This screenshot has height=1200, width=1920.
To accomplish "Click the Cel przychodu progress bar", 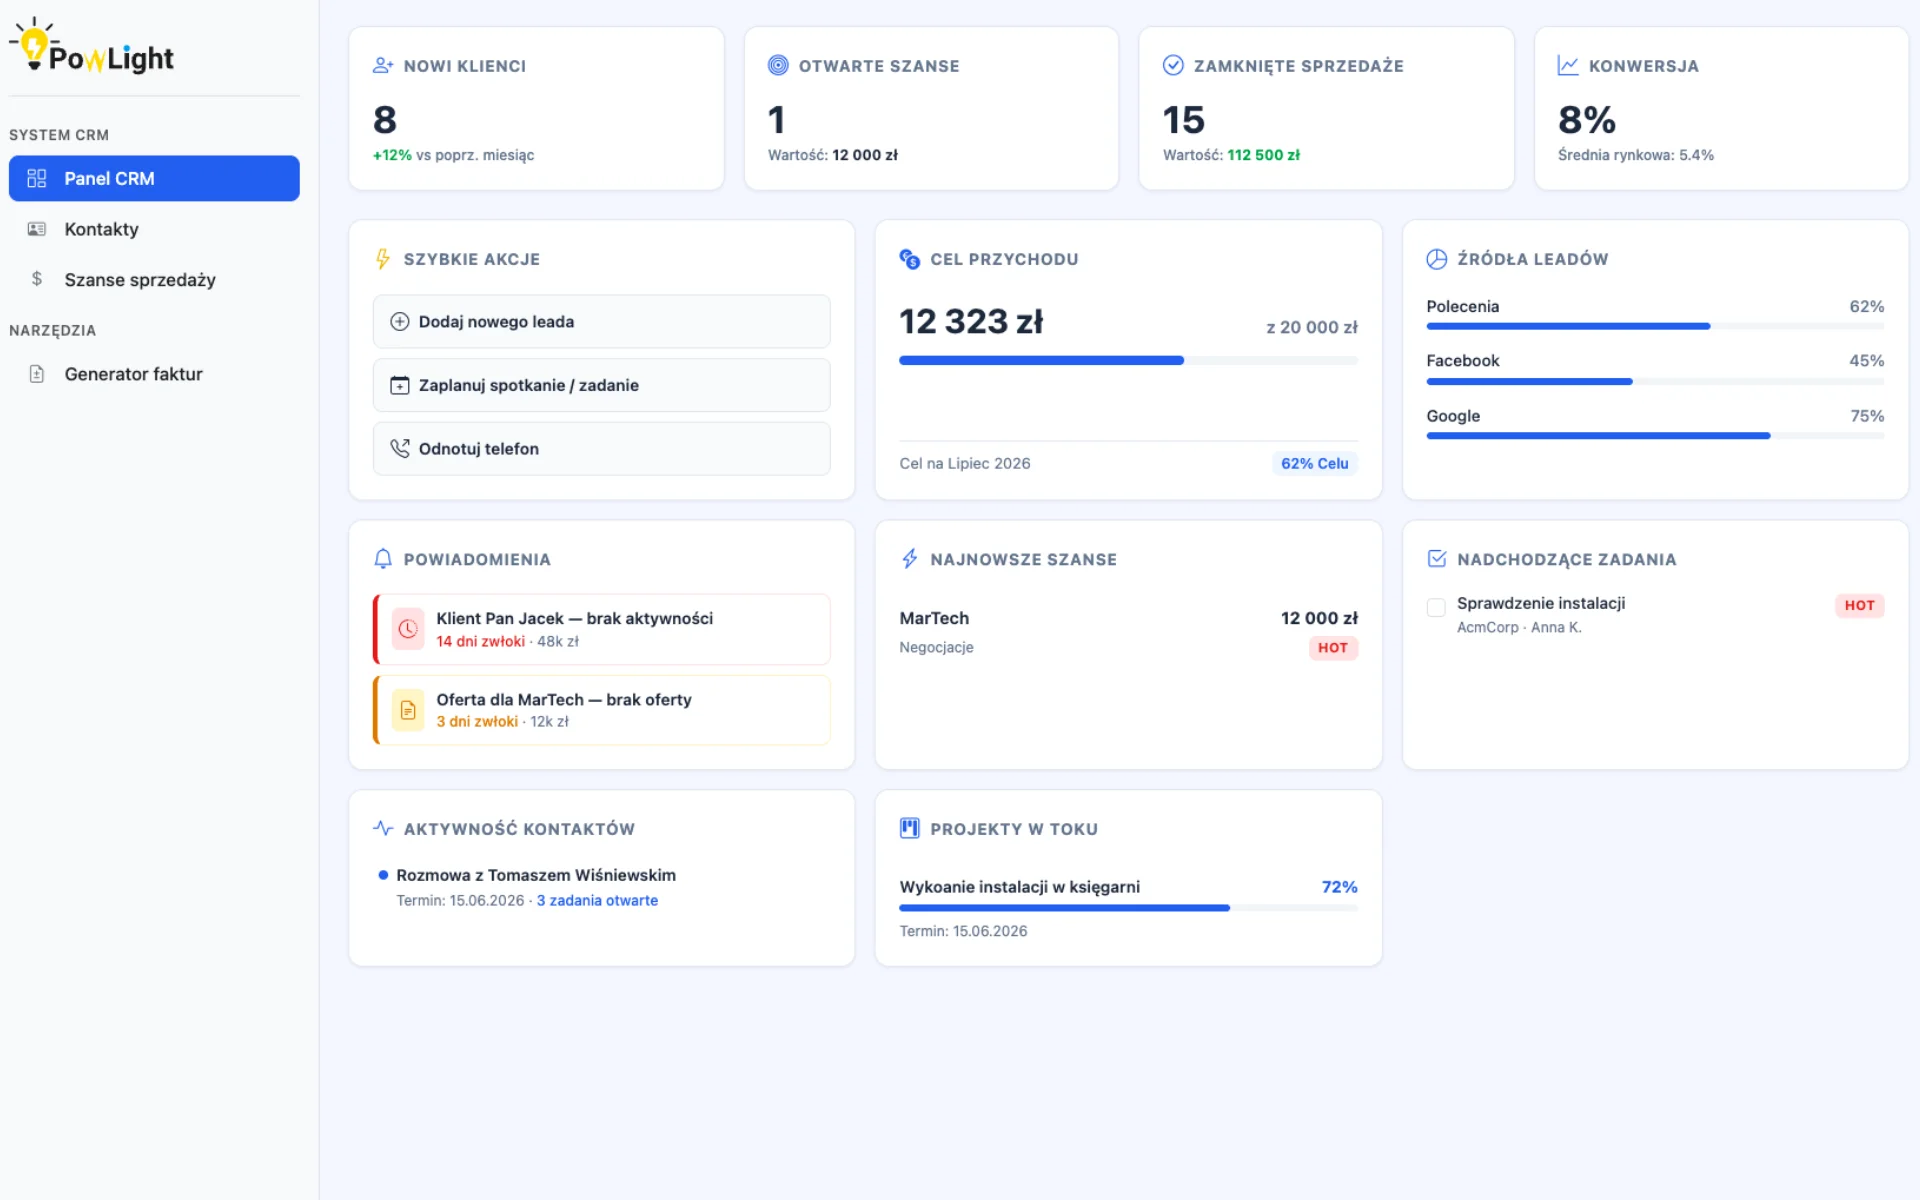I will click(1128, 360).
